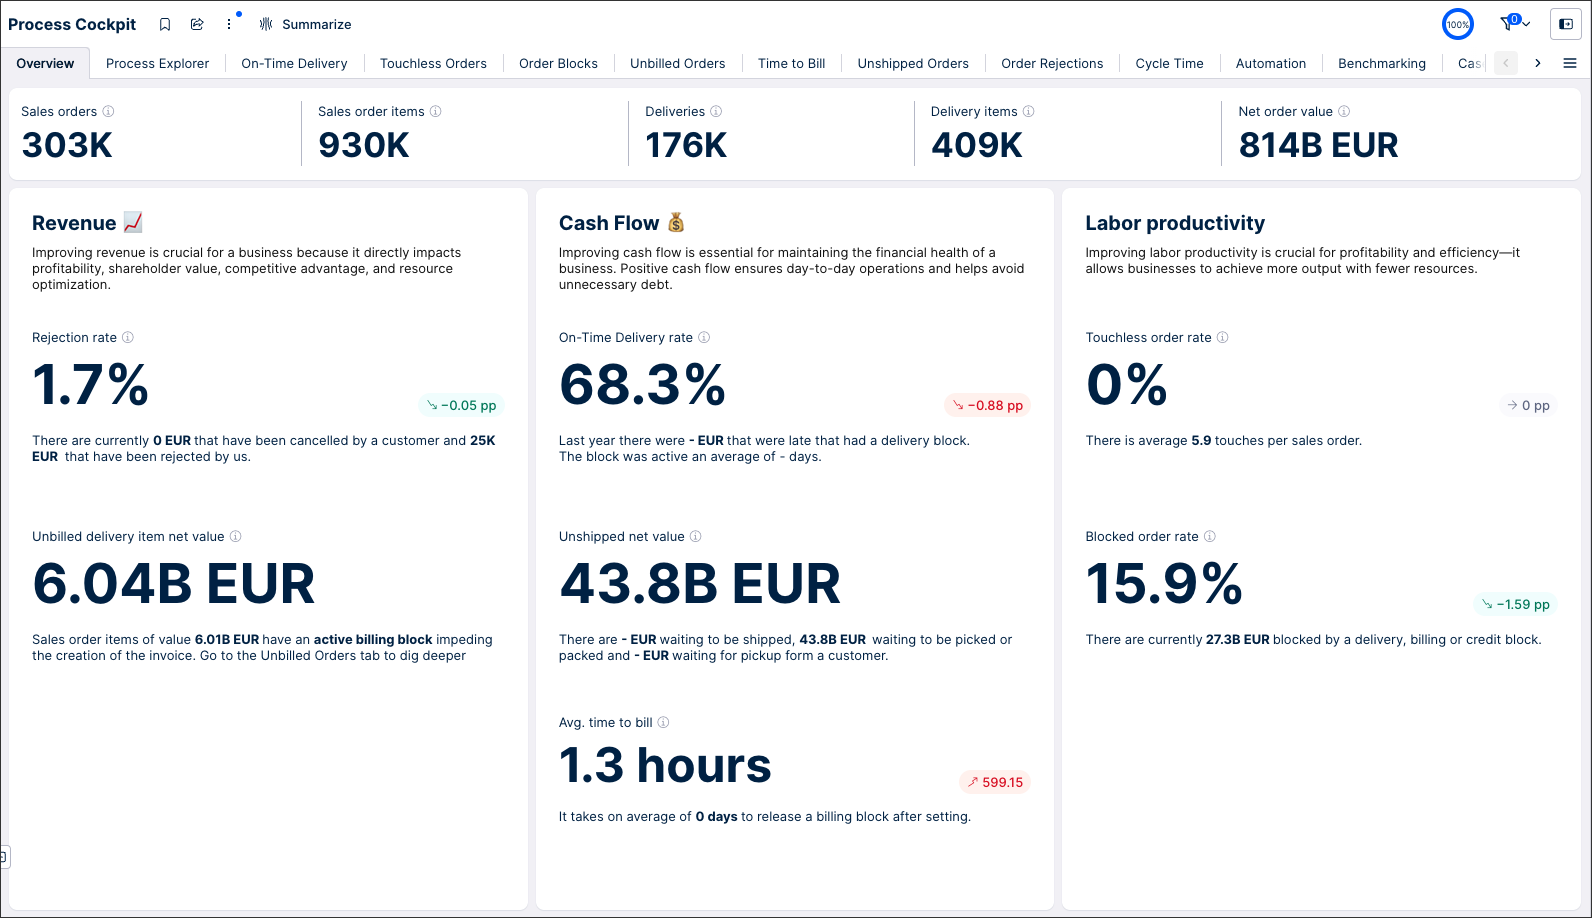Click the 599.15 time to bill trend badge

click(x=994, y=782)
